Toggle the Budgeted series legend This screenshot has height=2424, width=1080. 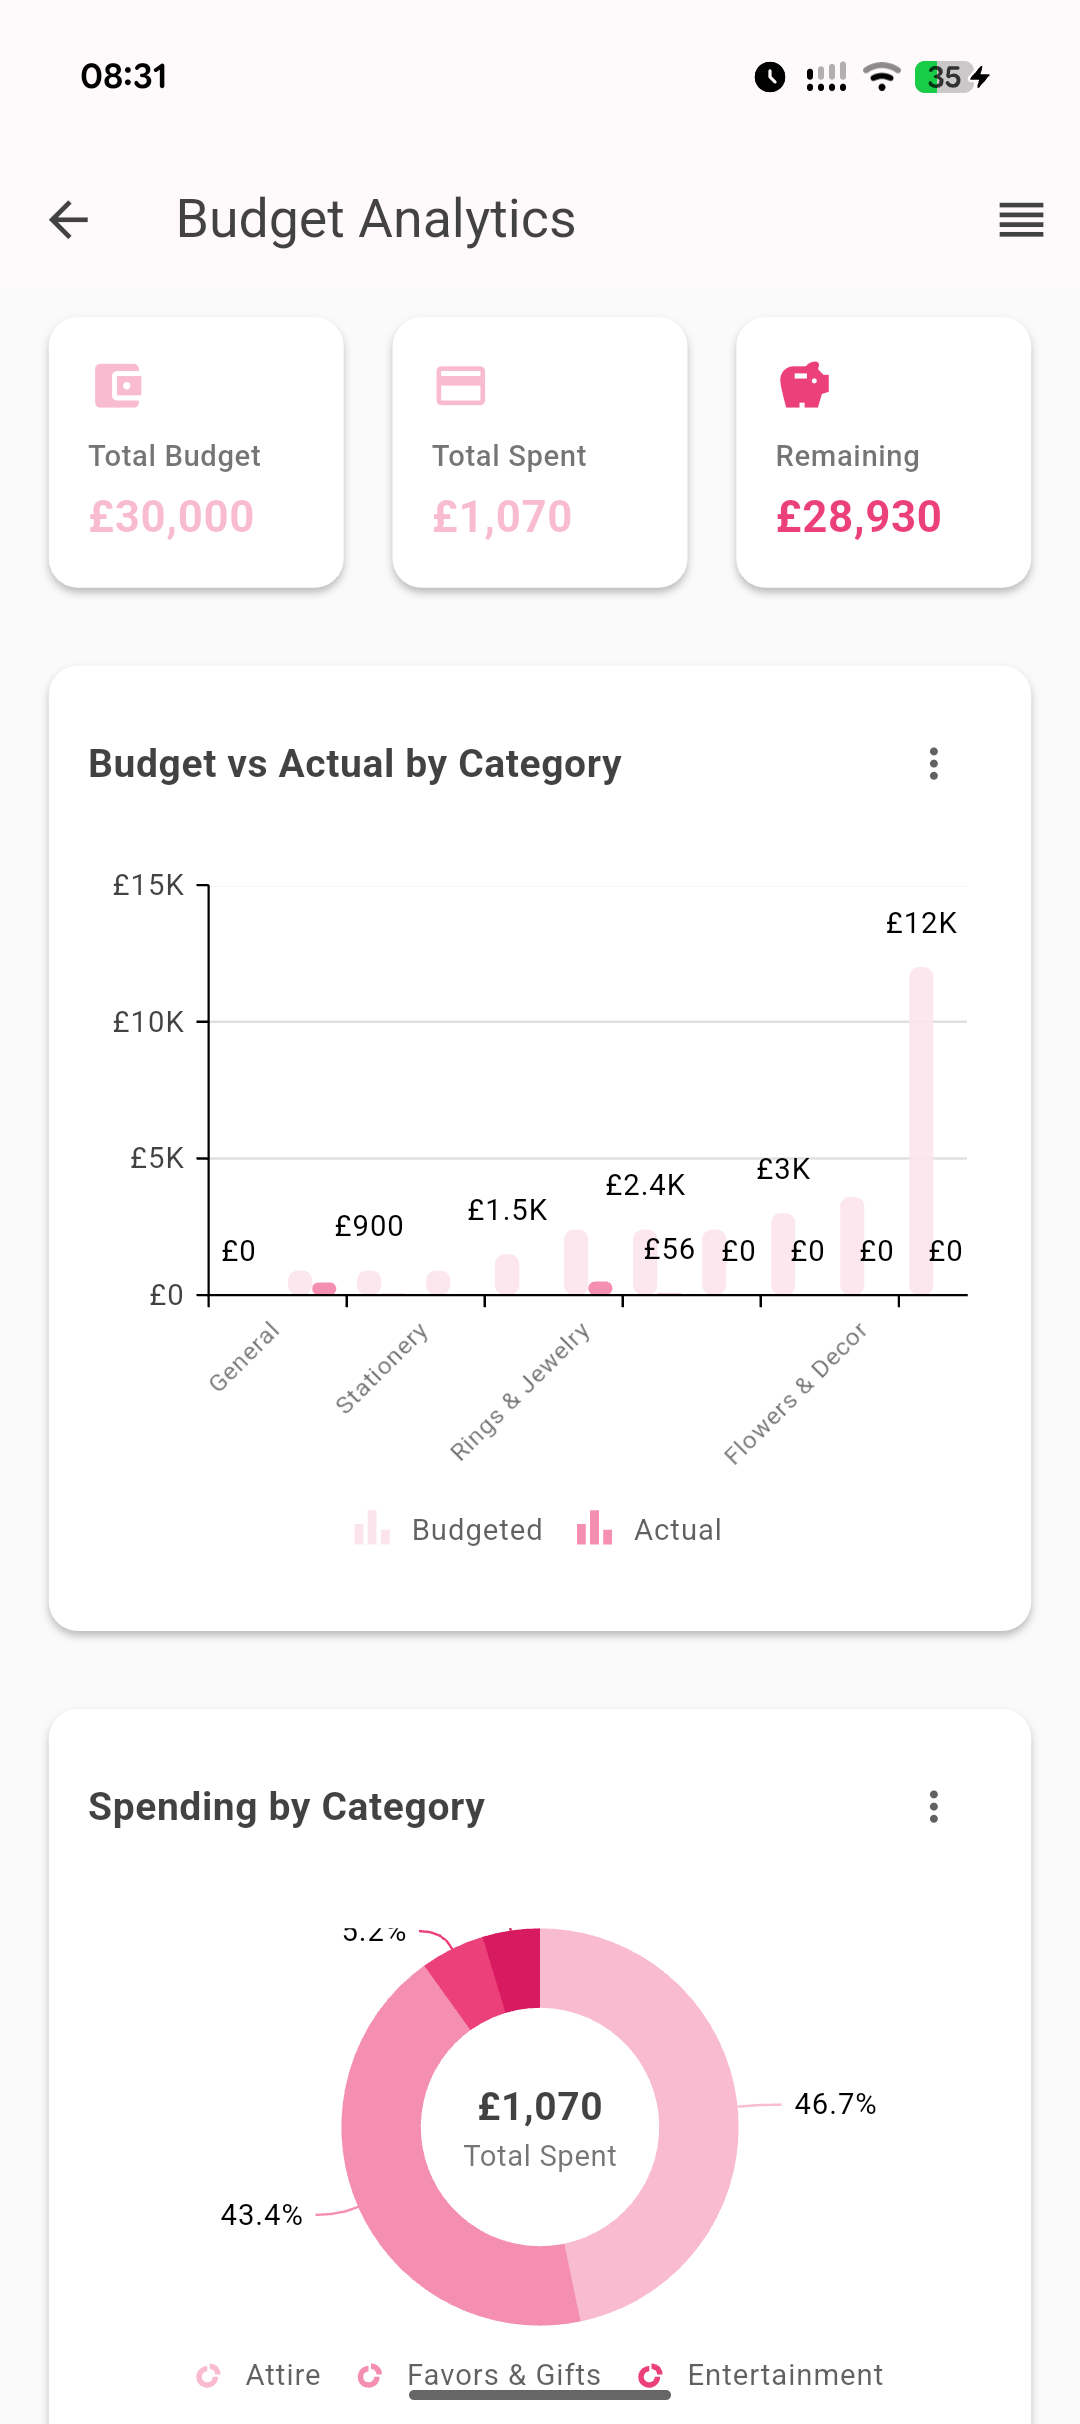pos(449,1530)
